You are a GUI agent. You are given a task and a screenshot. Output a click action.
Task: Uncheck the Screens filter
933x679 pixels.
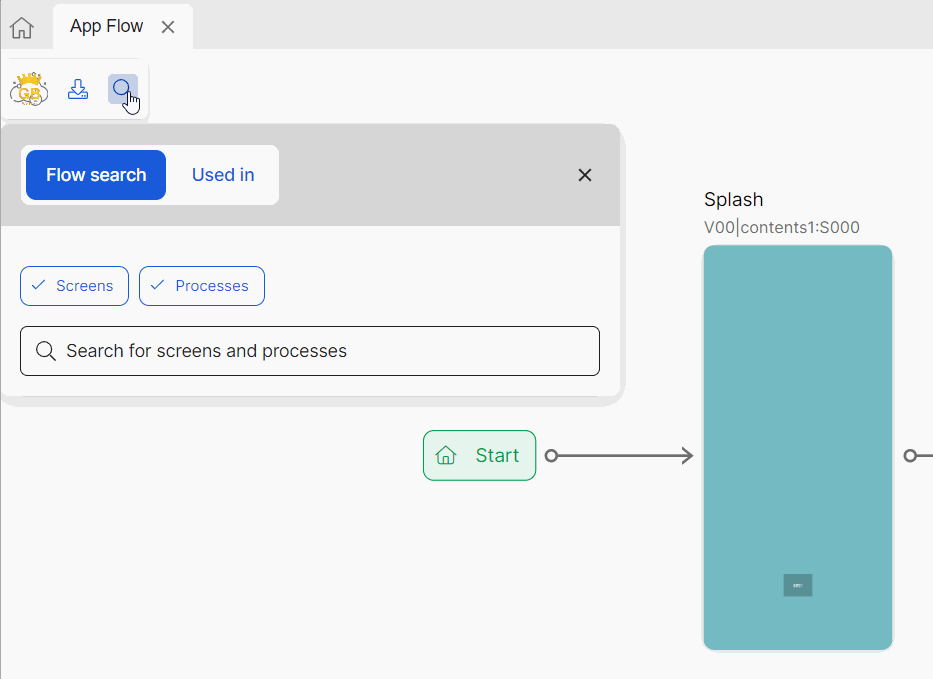pyautogui.click(x=74, y=286)
